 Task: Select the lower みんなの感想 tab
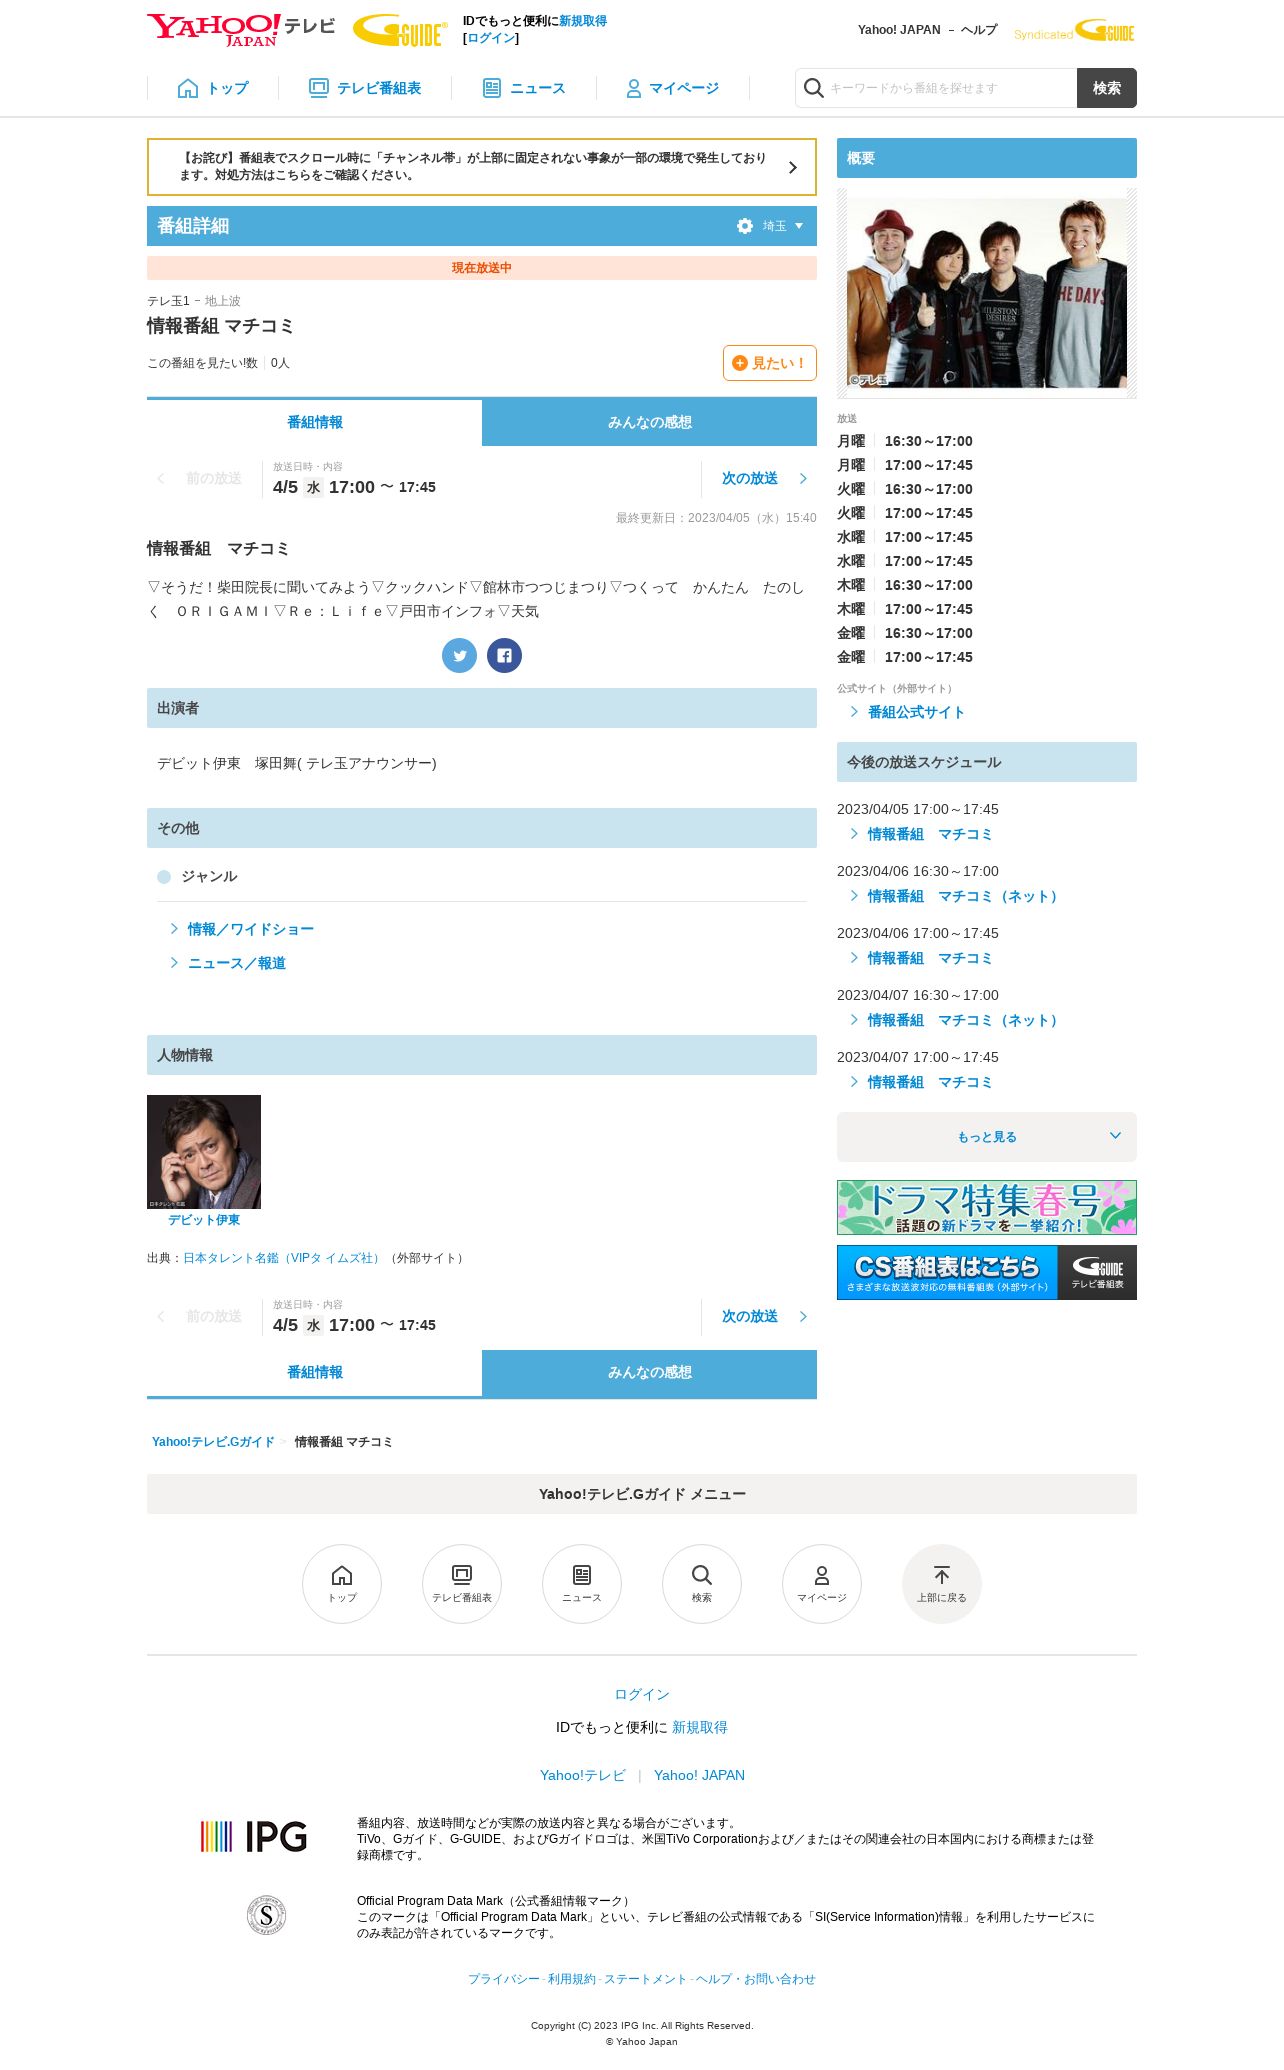649,1372
